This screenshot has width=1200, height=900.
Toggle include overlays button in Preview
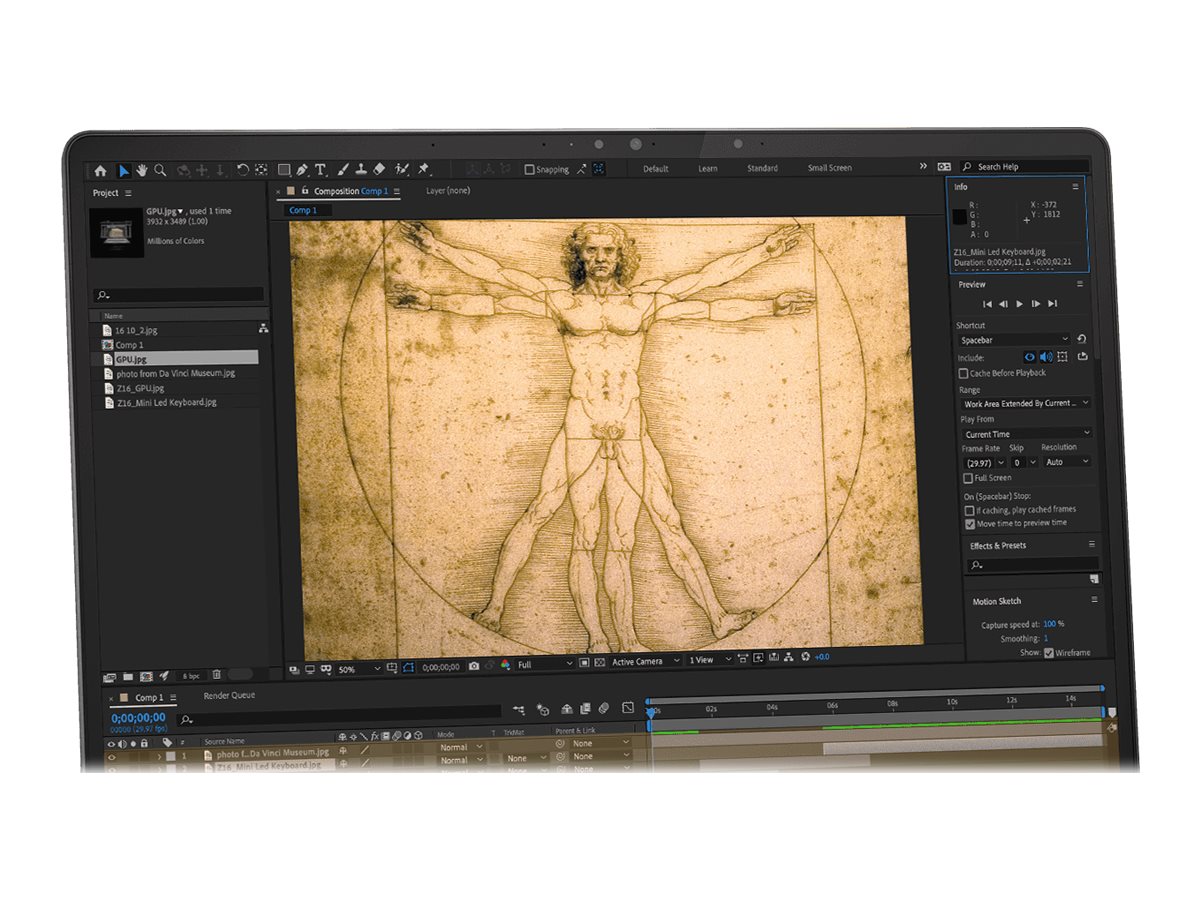pyautogui.click(x=1062, y=357)
